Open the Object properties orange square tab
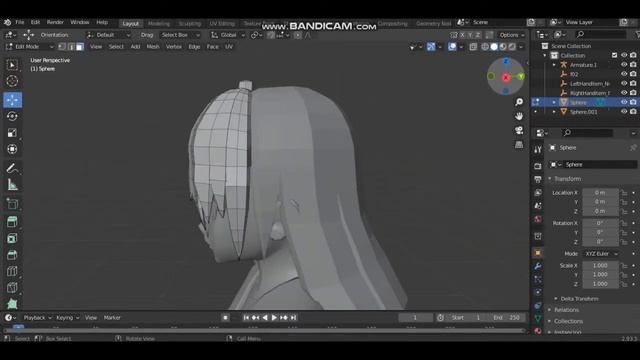The width and height of the screenshot is (640, 360). pyautogui.click(x=538, y=253)
